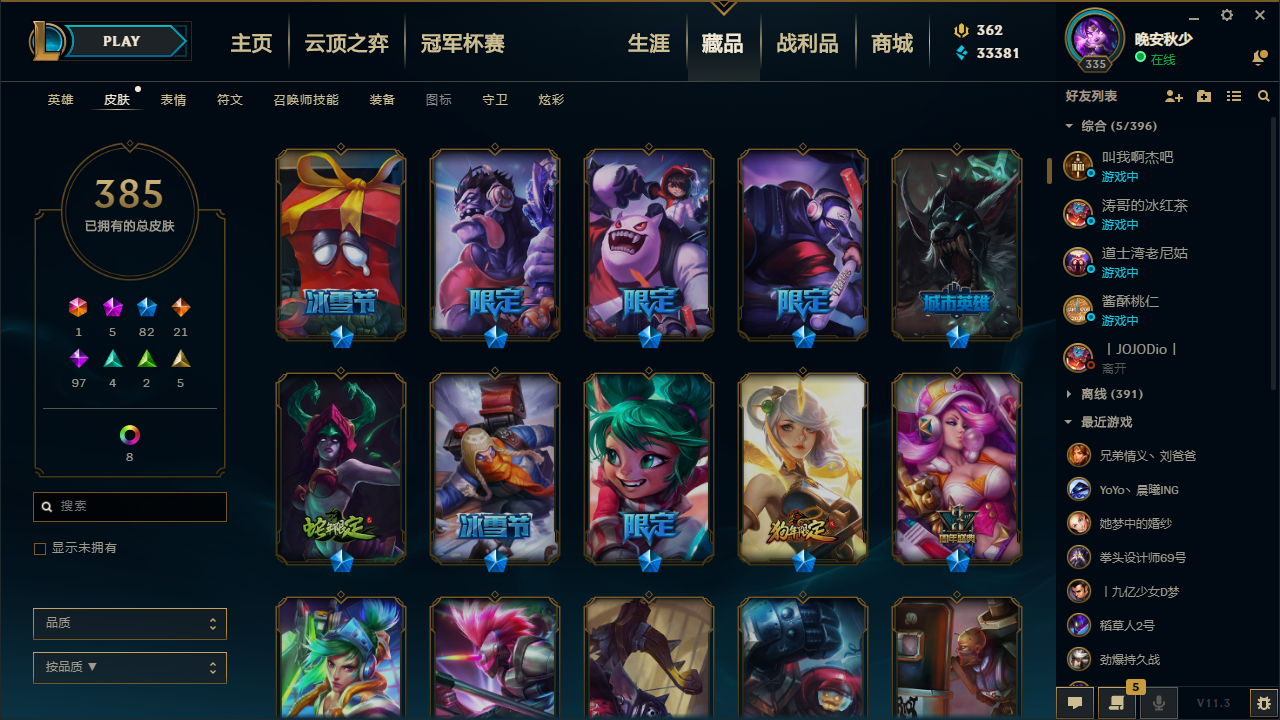Click the 搜索 skin search field

coord(130,507)
